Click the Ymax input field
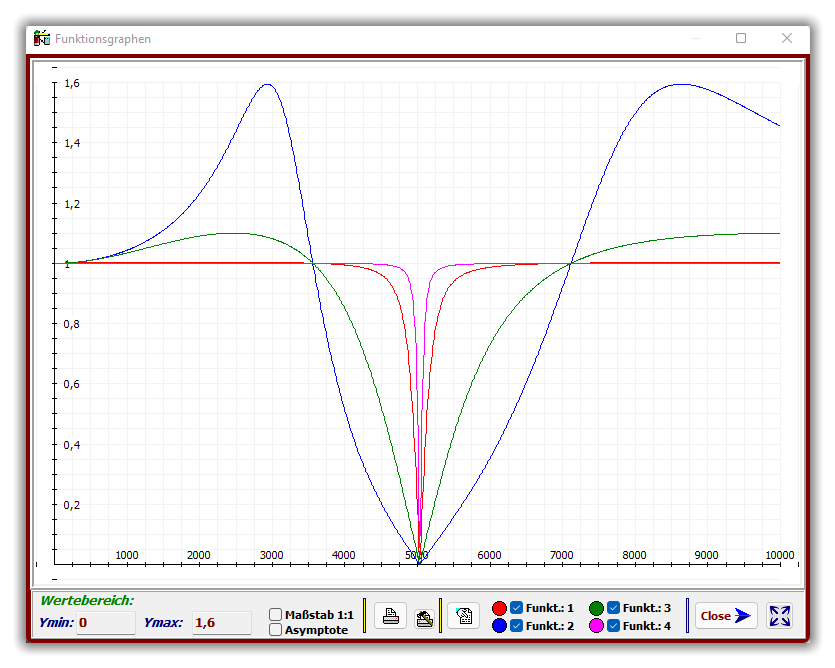 pos(221,623)
